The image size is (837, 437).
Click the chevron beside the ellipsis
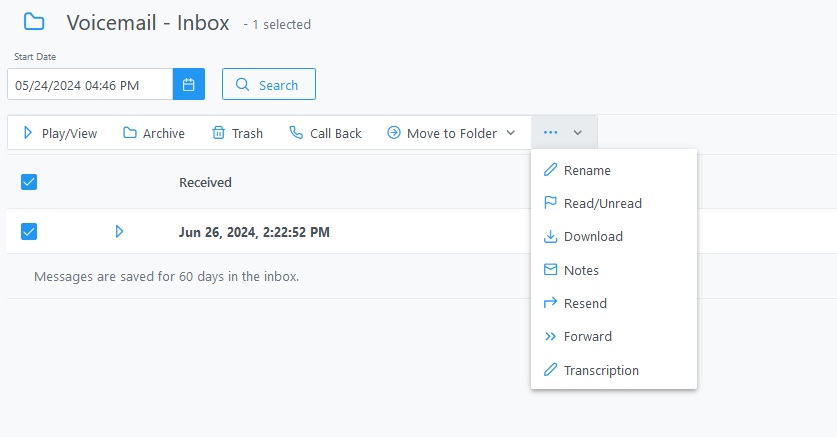pyautogui.click(x=578, y=133)
